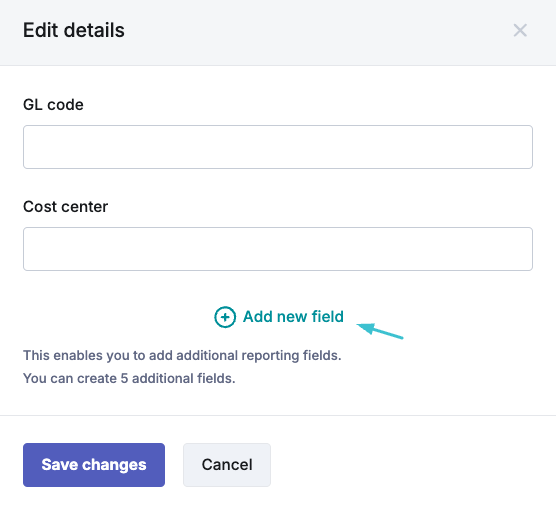
Task: Select the additional reporting fields help text
Action: 182,355
